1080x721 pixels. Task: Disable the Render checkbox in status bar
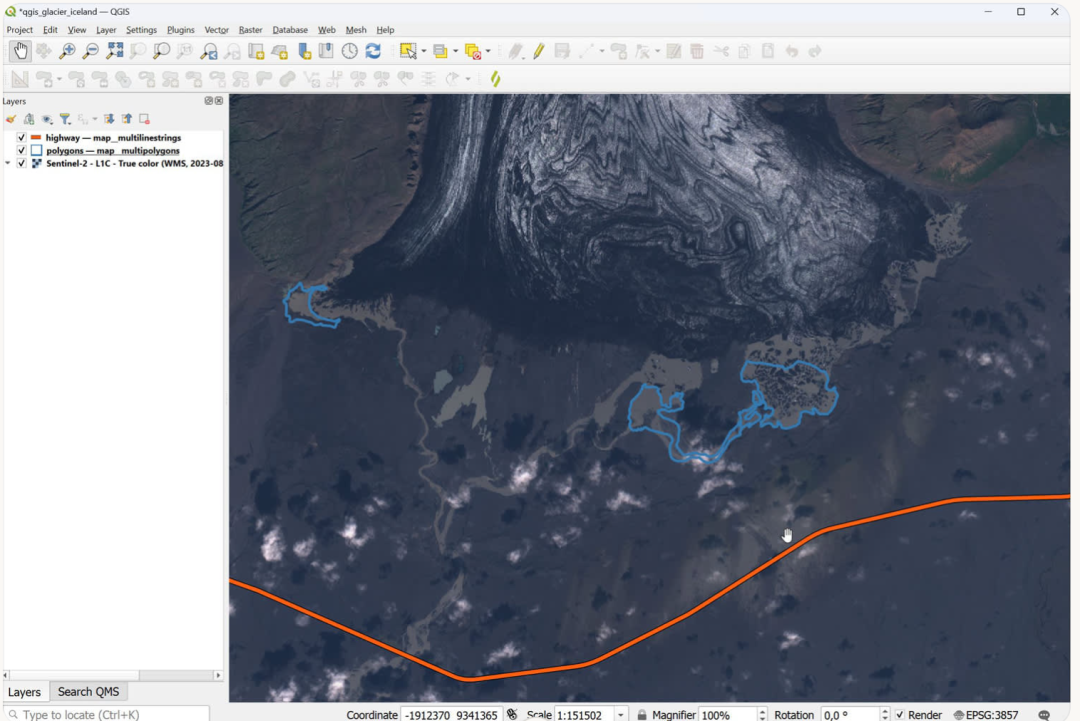coord(900,715)
